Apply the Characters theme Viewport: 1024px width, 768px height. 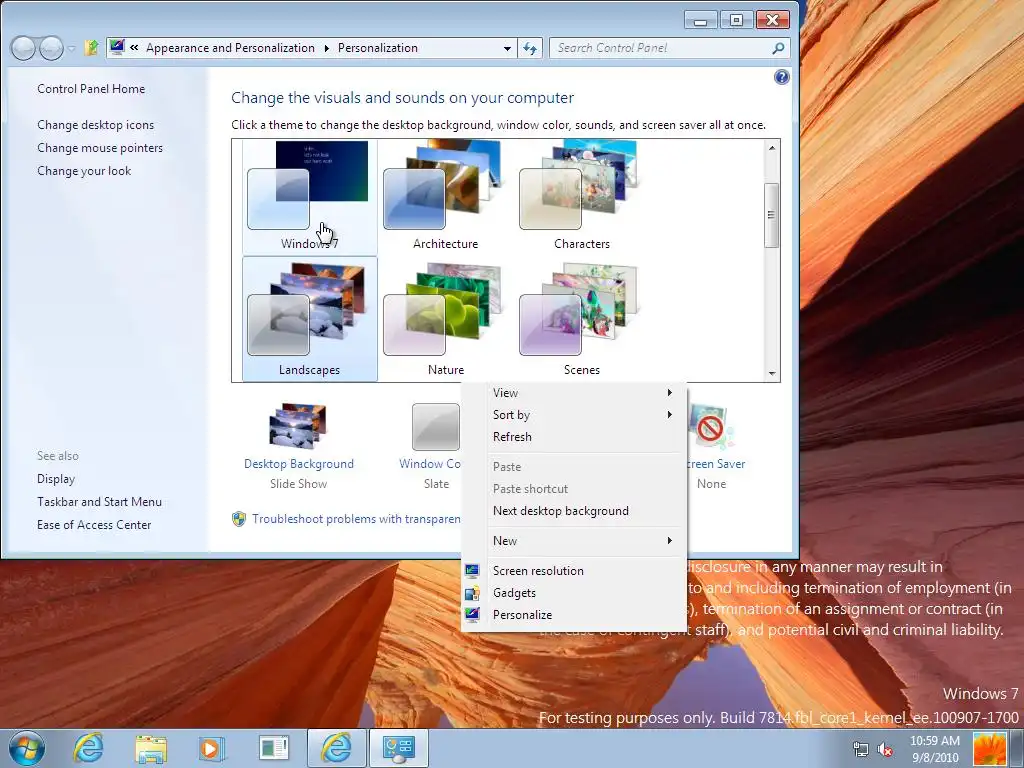coord(581,196)
